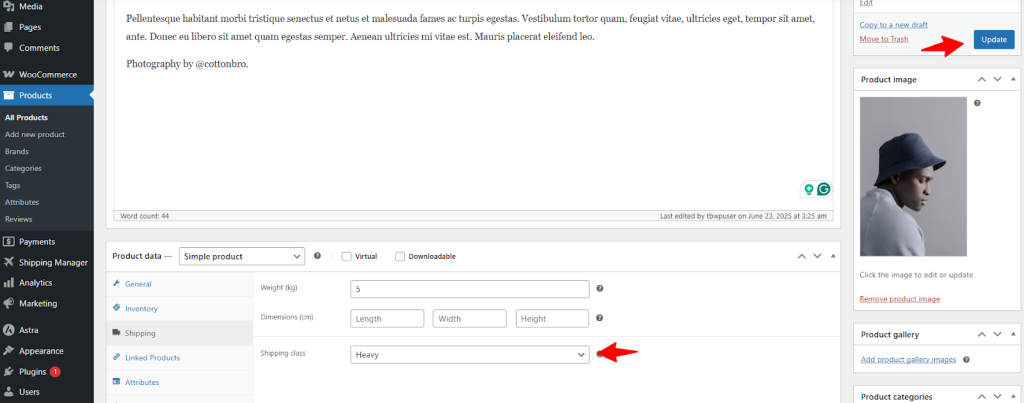The height and width of the screenshot is (403, 1024).
Task: Tick the Downloadable checkbox
Action: click(400, 256)
